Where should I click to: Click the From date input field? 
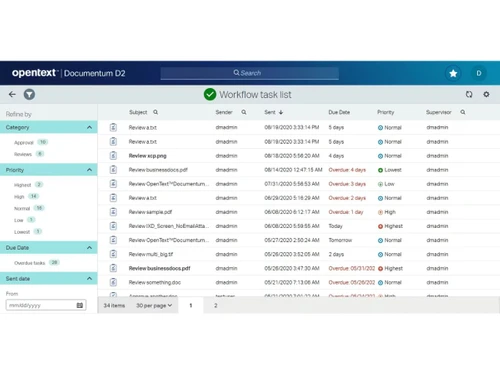46,305
